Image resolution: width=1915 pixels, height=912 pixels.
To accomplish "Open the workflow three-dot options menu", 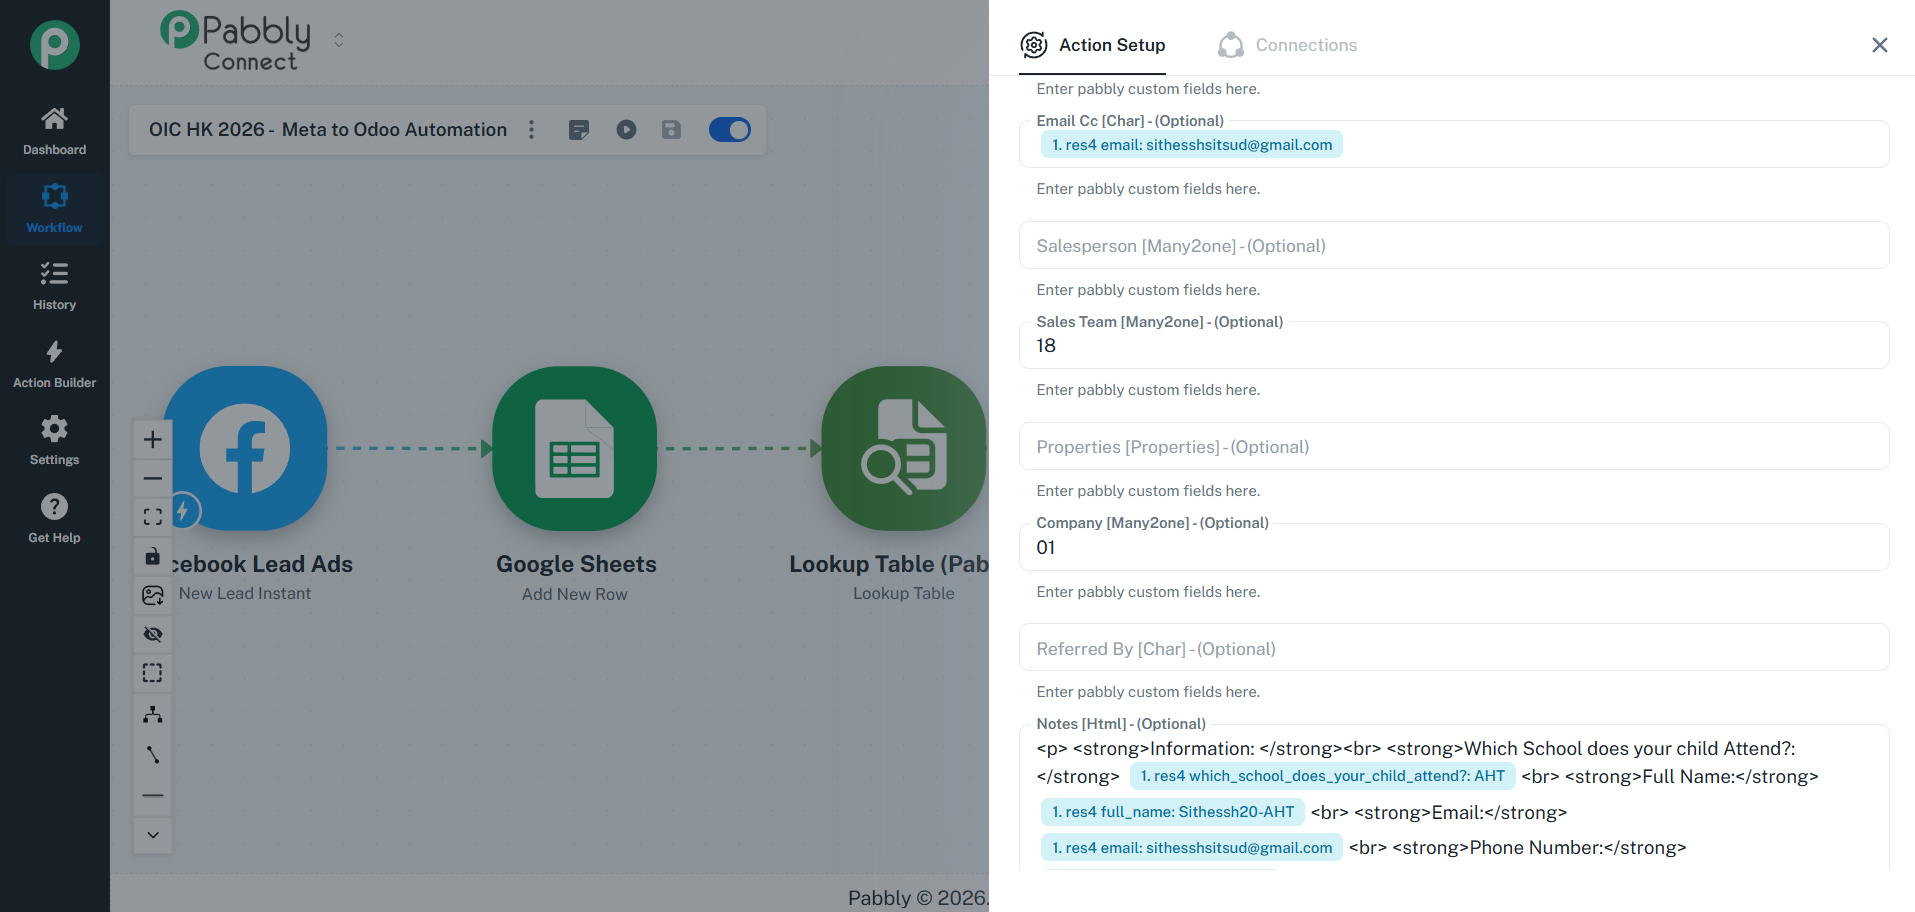I will [x=532, y=130].
